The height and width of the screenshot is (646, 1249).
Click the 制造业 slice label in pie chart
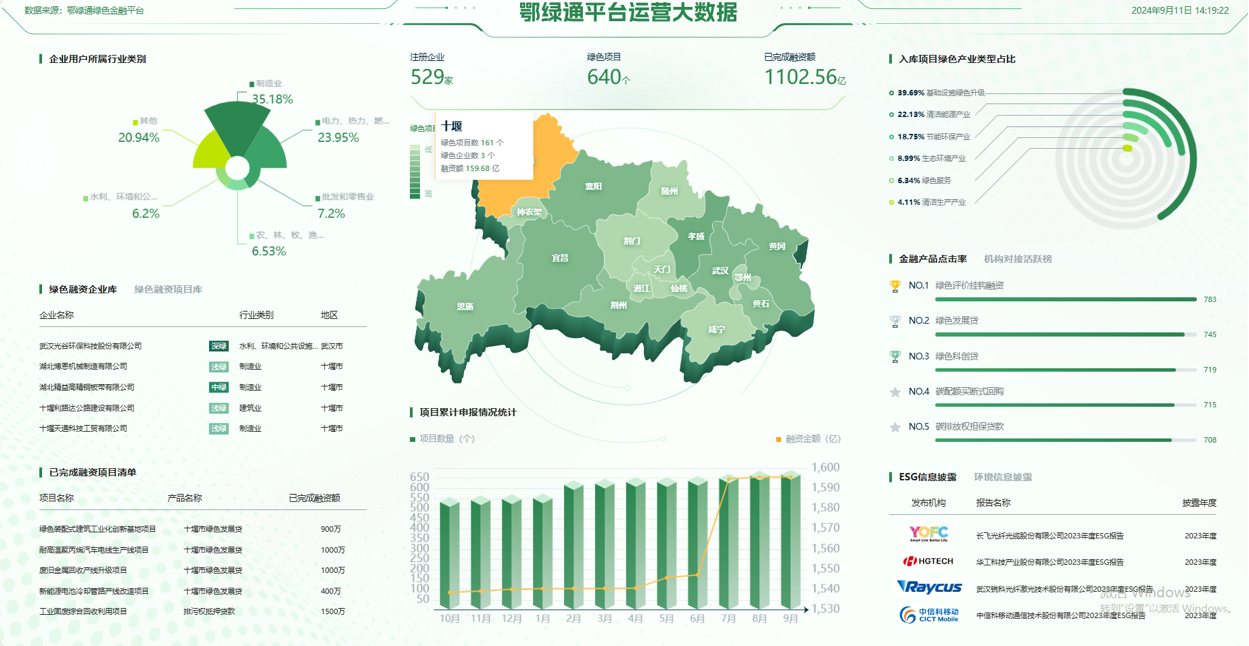268,84
